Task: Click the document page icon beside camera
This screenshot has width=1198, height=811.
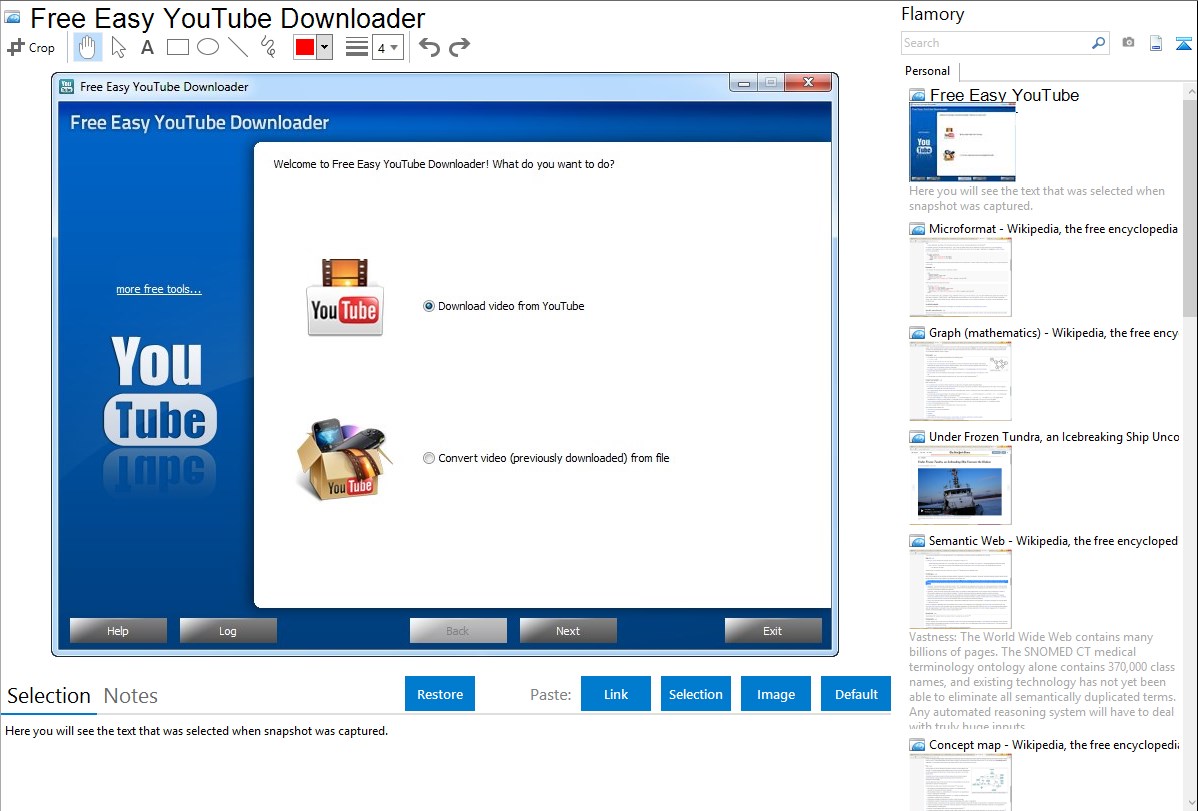Action: (1156, 43)
